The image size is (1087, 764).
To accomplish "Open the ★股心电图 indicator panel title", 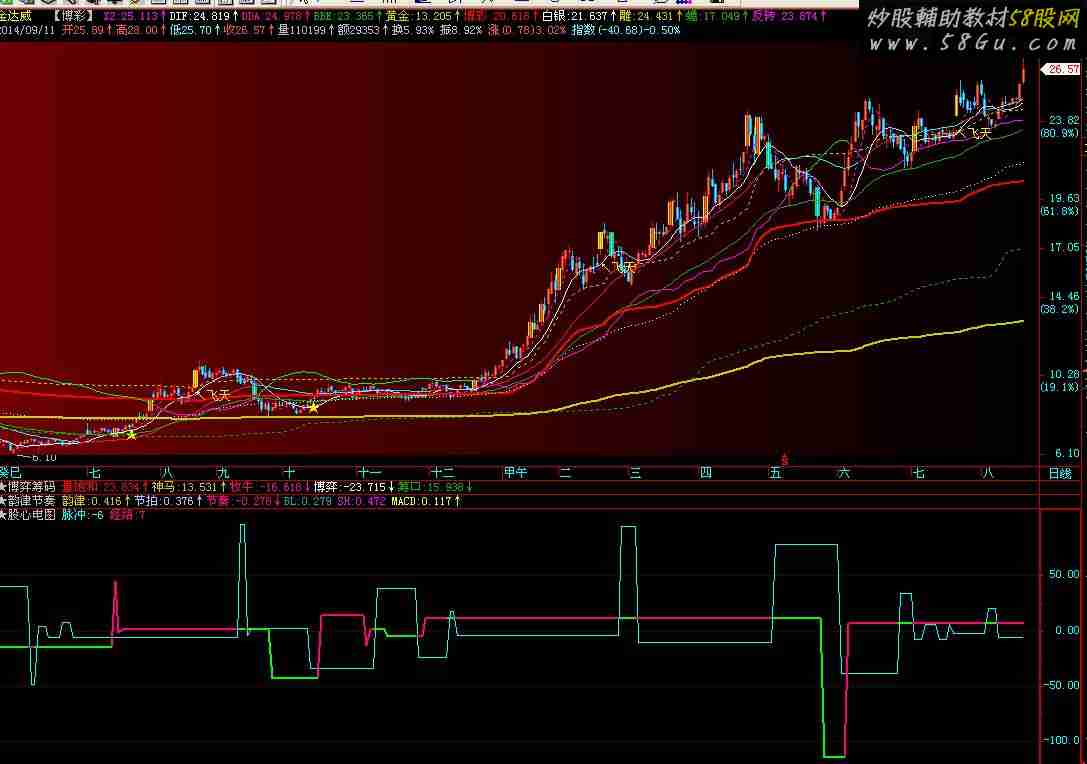I will click(28, 514).
